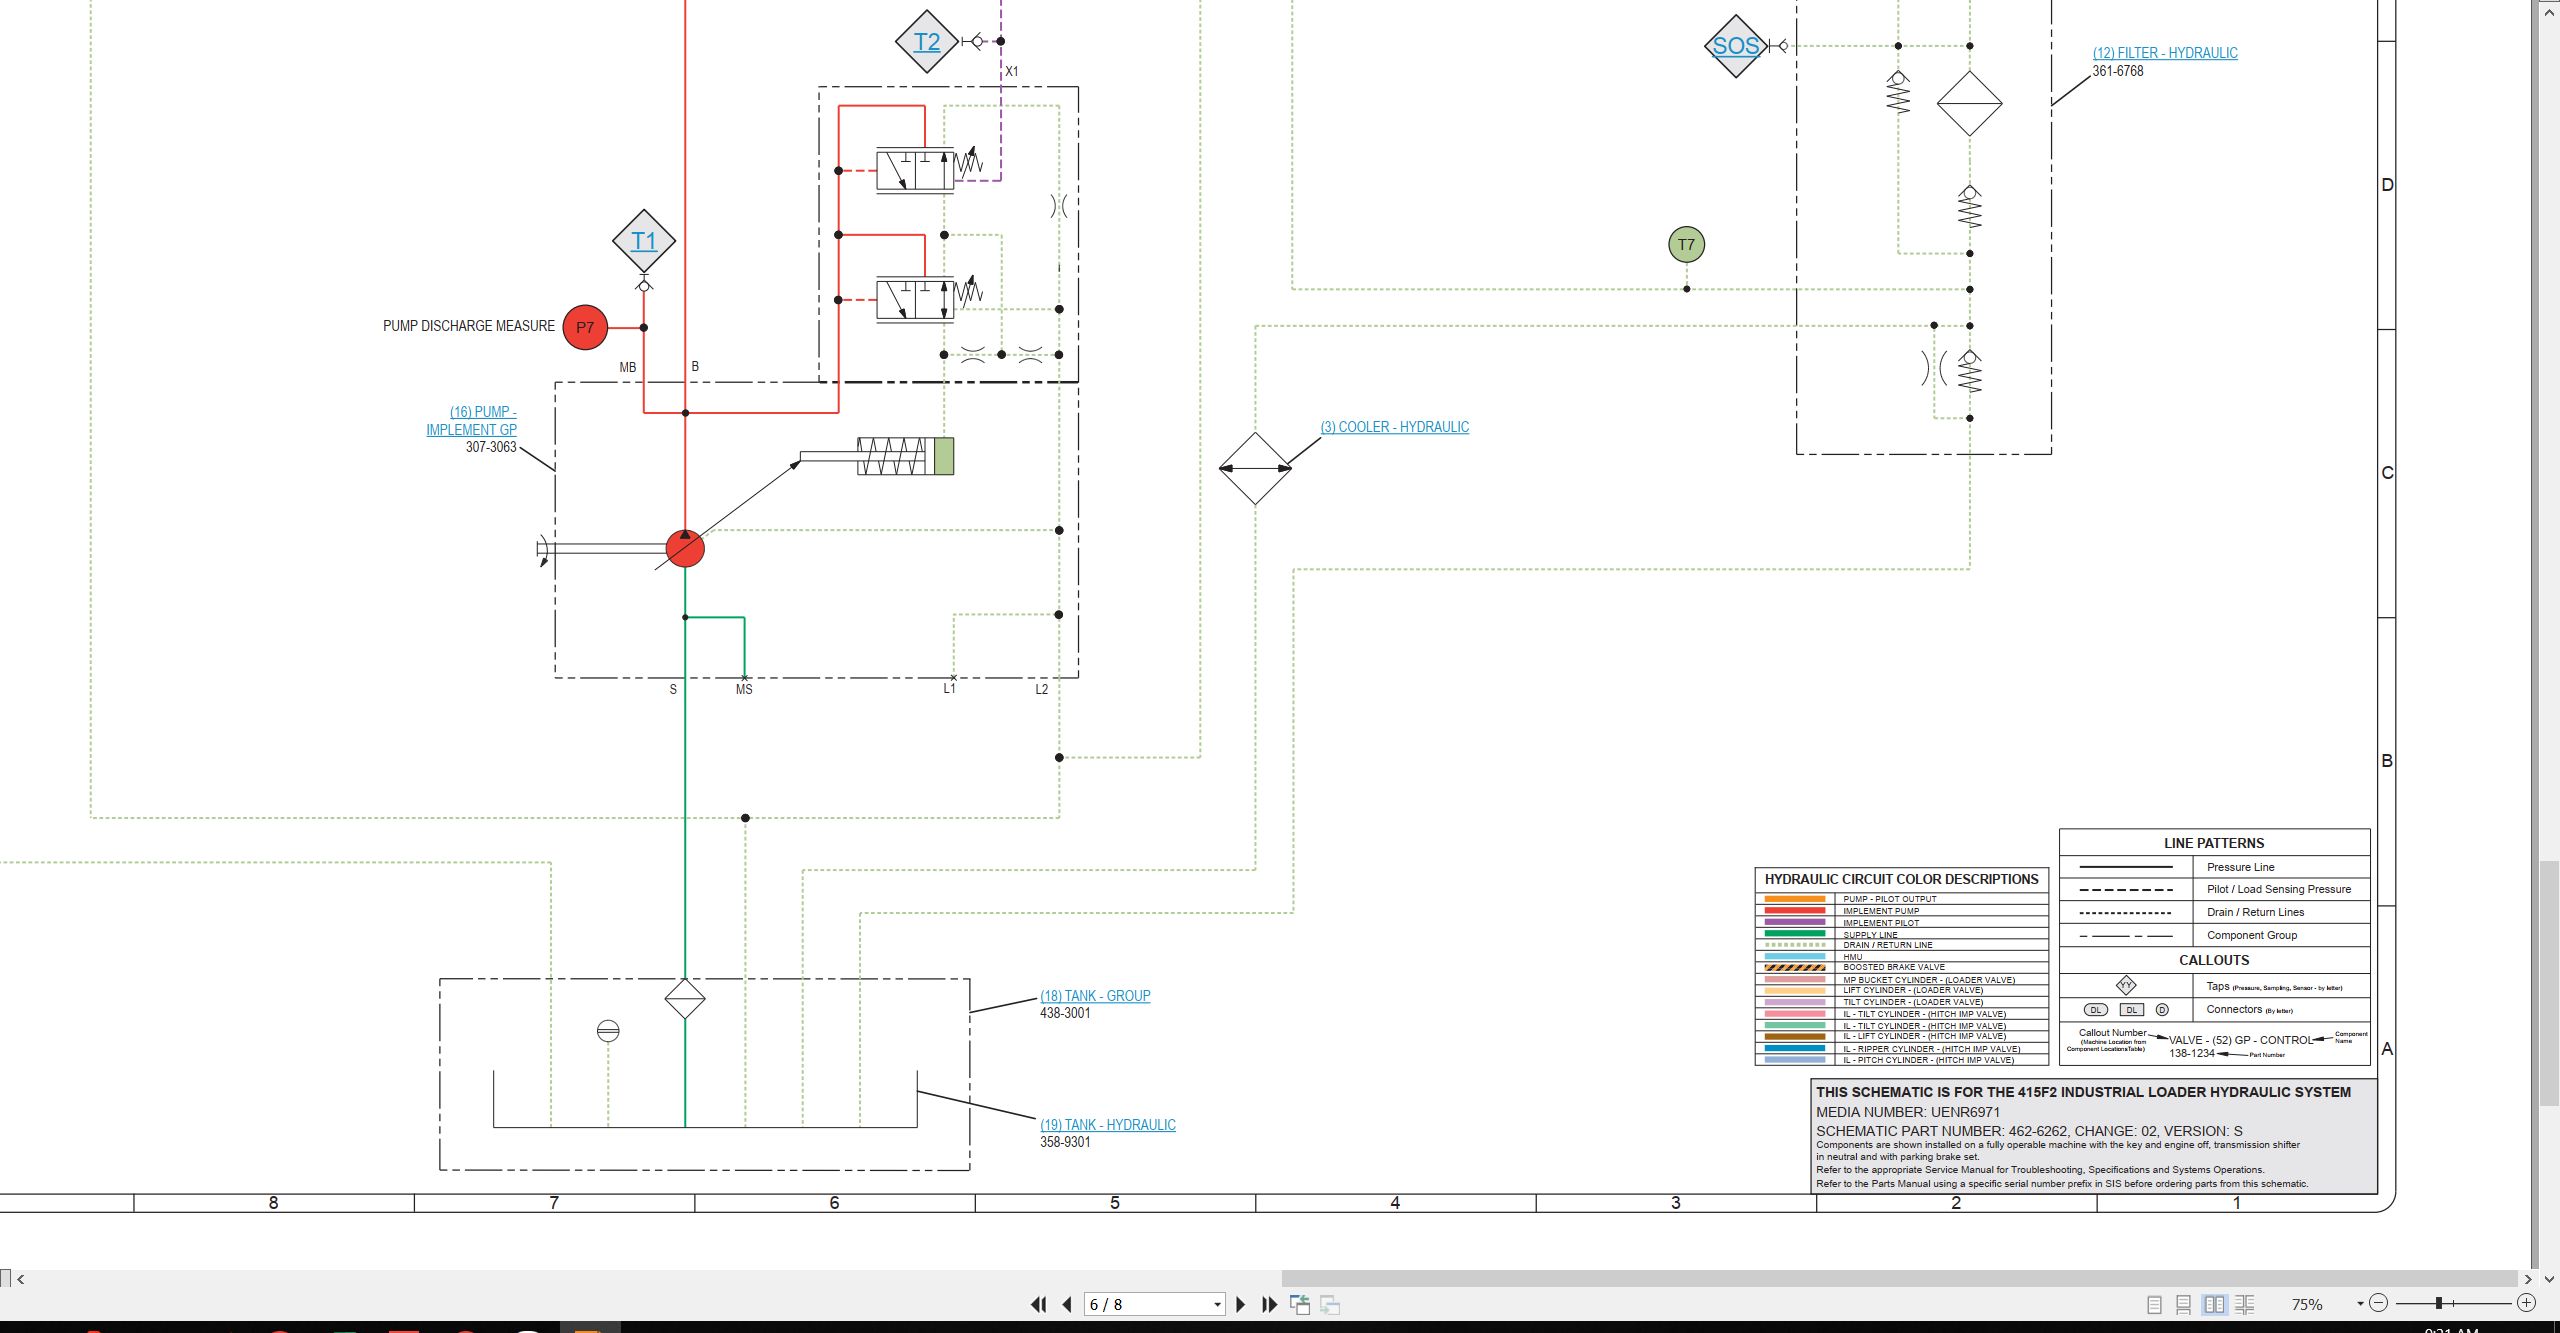The height and width of the screenshot is (1333, 2560).
Task: Go to the first page
Action: click(1038, 1304)
